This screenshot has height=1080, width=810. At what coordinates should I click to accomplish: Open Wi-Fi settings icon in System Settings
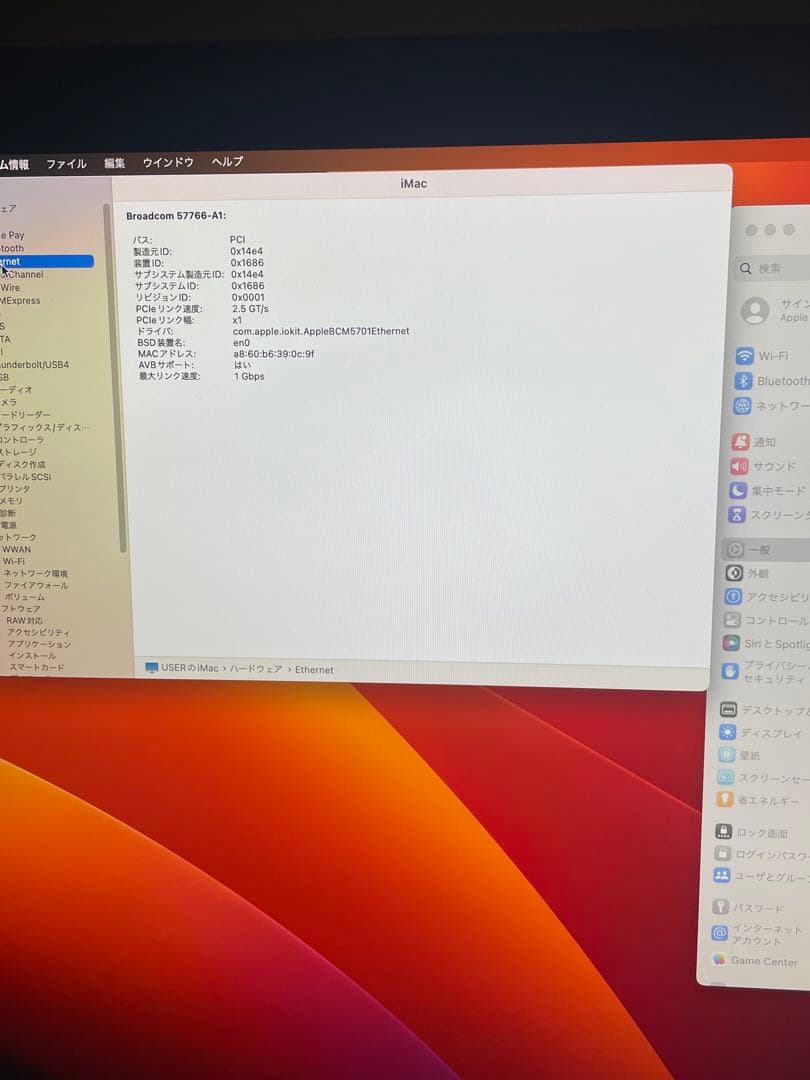point(744,356)
